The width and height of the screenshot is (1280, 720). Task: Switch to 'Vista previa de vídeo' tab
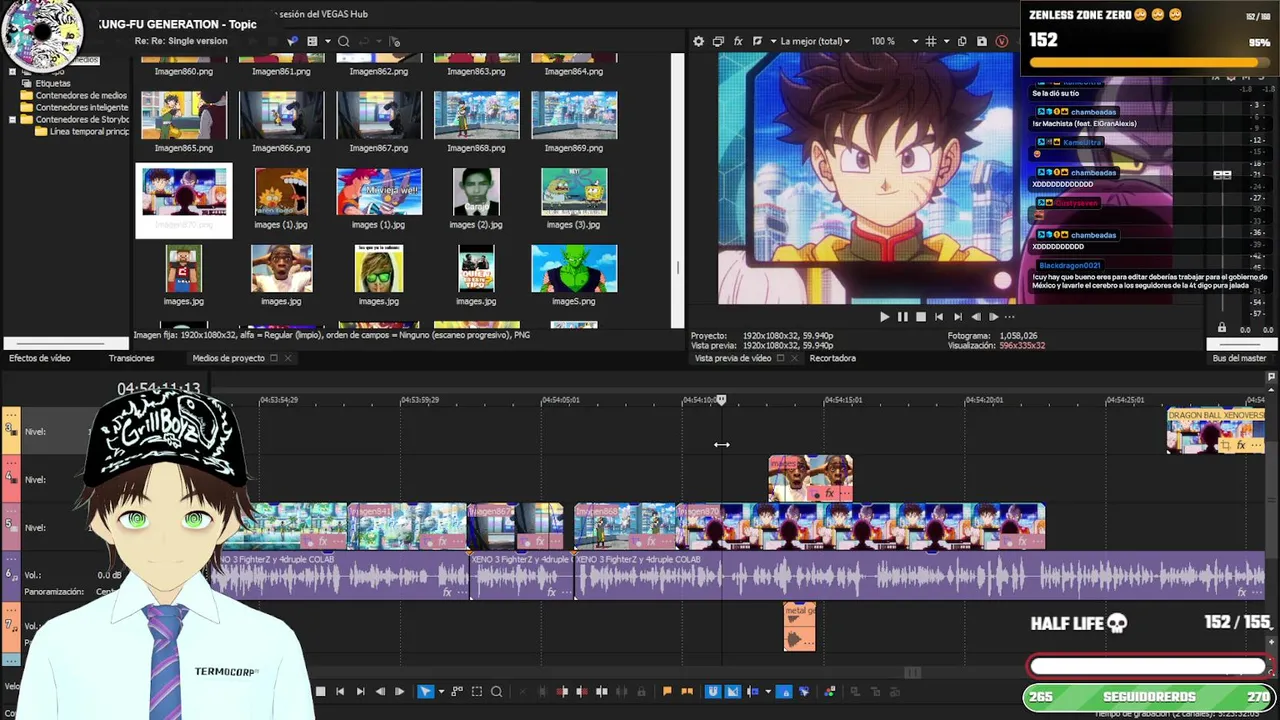[x=733, y=358]
